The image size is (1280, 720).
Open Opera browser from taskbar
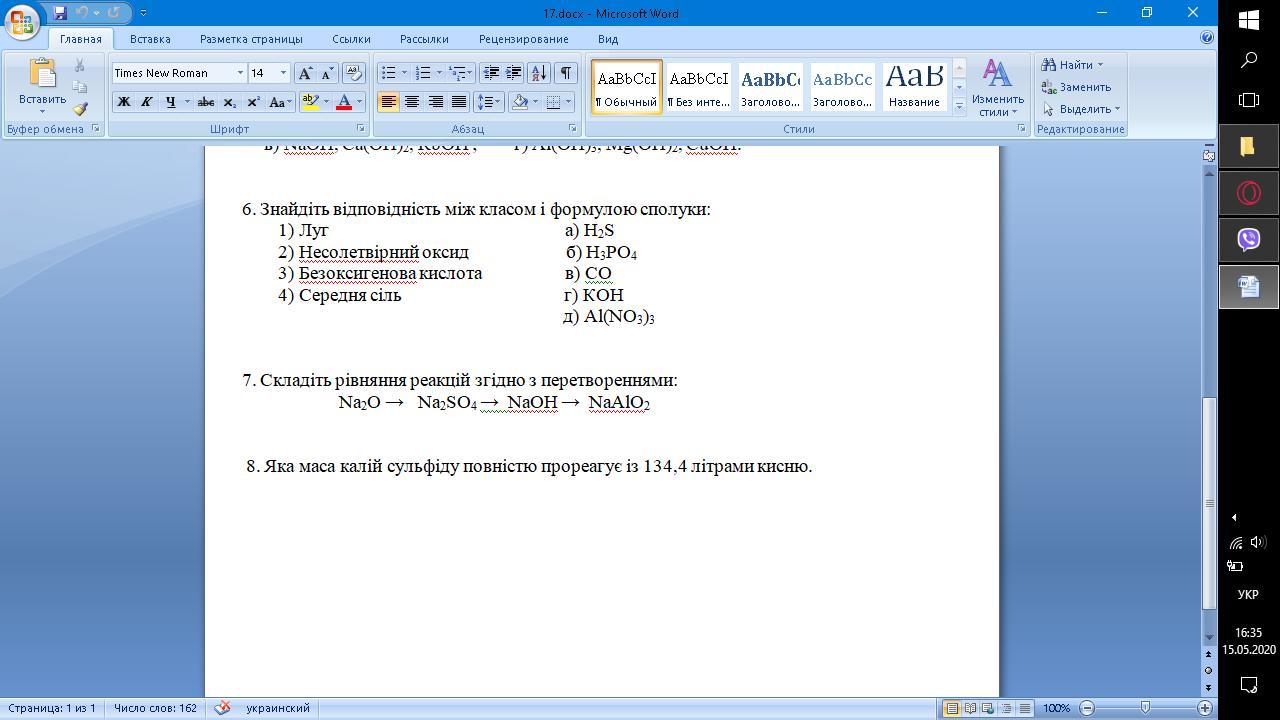(x=1249, y=192)
